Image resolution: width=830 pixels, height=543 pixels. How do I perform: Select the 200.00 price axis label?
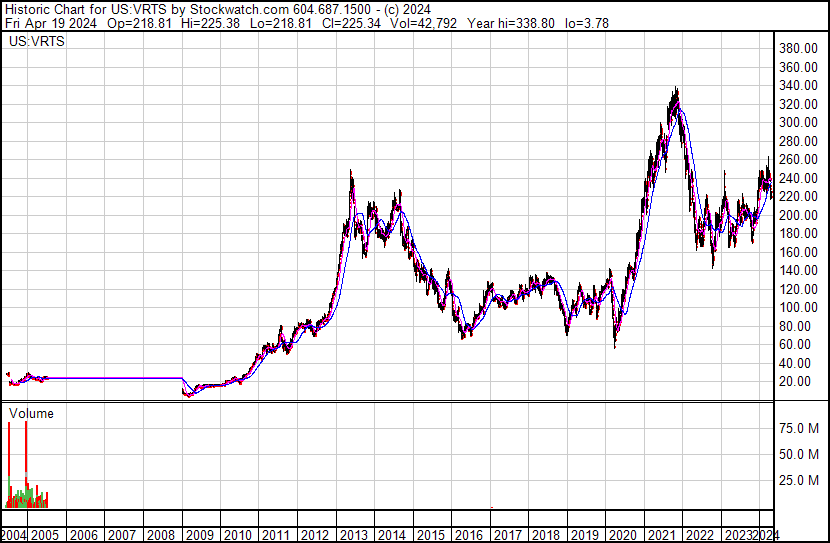(801, 215)
